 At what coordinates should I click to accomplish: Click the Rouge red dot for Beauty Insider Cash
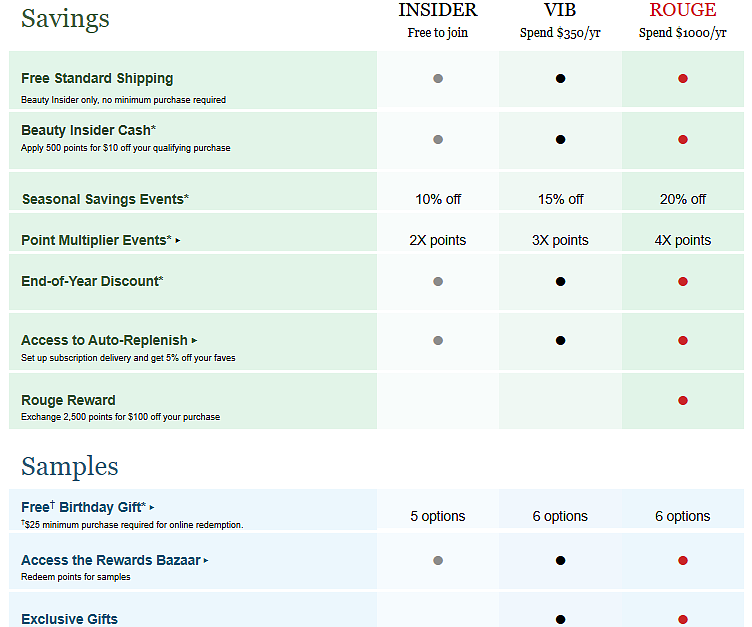click(x=683, y=140)
